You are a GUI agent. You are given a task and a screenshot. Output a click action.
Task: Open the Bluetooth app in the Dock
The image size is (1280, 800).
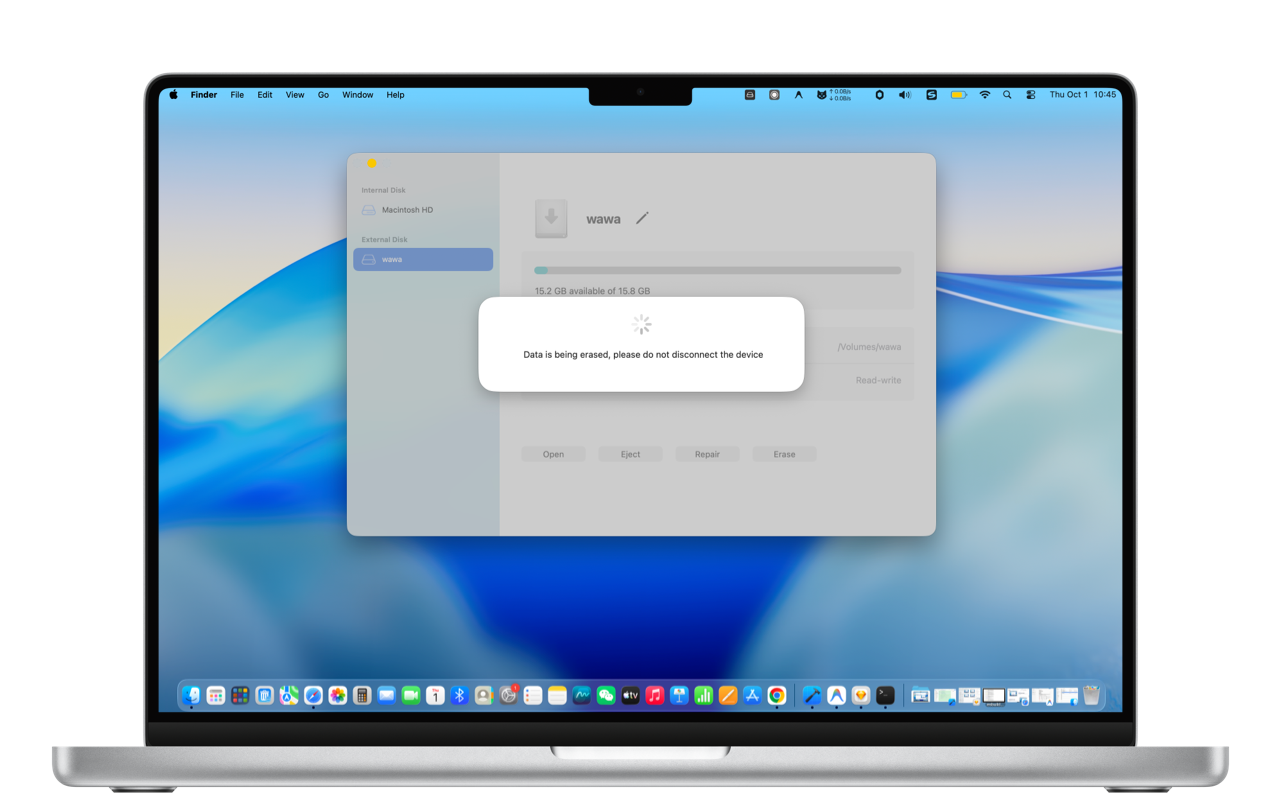point(459,695)
